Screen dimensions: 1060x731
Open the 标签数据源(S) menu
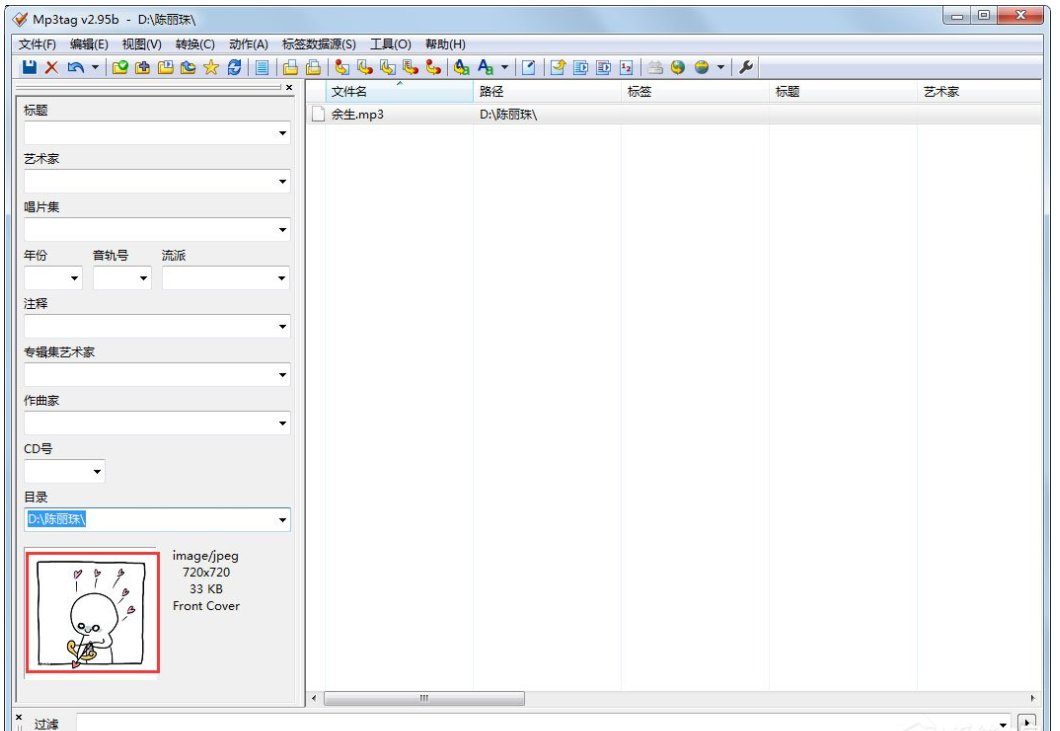point(319,44)
